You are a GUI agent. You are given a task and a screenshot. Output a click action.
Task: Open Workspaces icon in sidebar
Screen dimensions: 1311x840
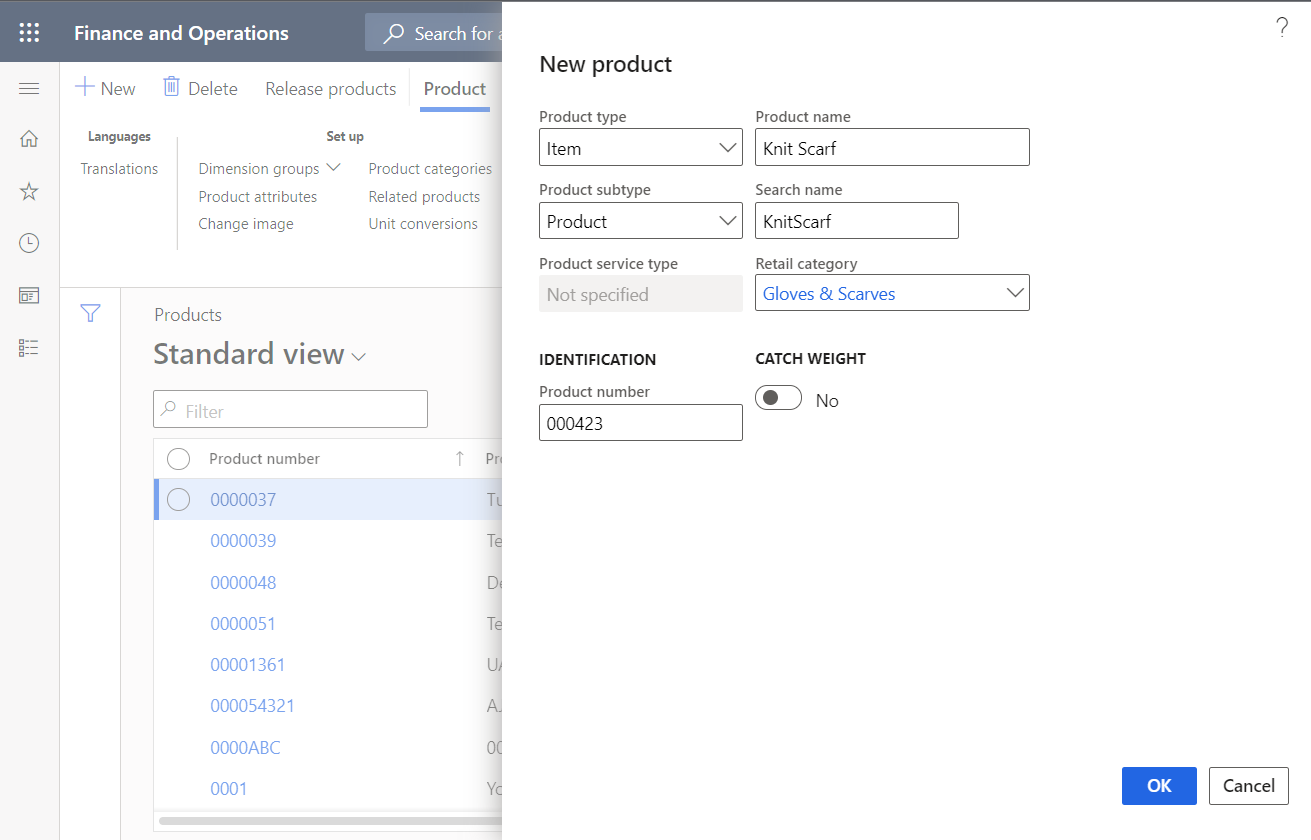coord(29,295)
